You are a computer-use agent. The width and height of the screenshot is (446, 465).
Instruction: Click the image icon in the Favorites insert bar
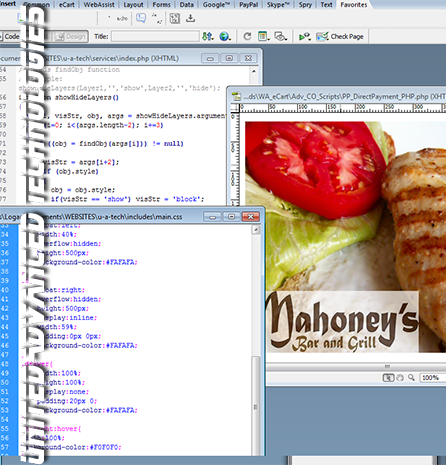click(21, 18)
